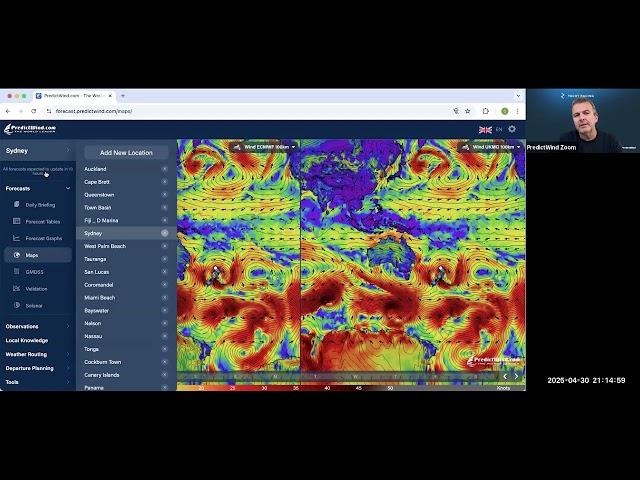The image size is (640, 480).
Task: Change language via UK flag
Action: pos(485,129)
